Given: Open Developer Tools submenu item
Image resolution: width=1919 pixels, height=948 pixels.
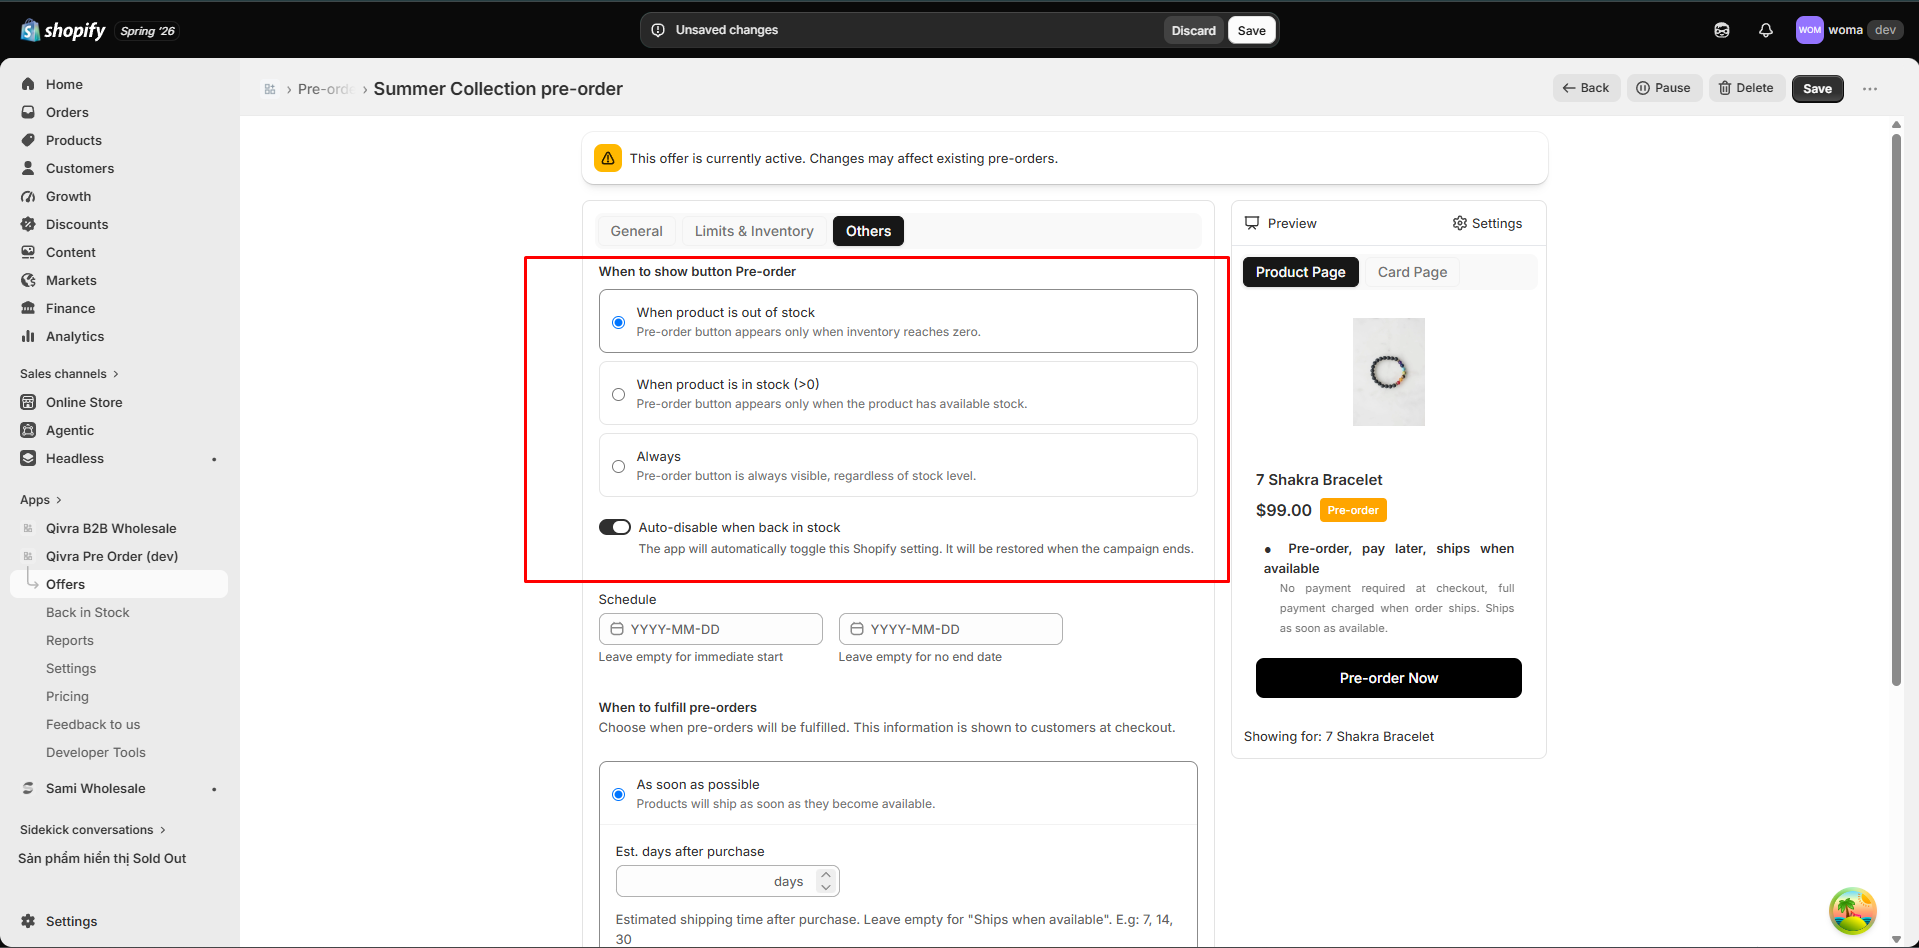Looking at the screenshot, I should tap(96, 752).
